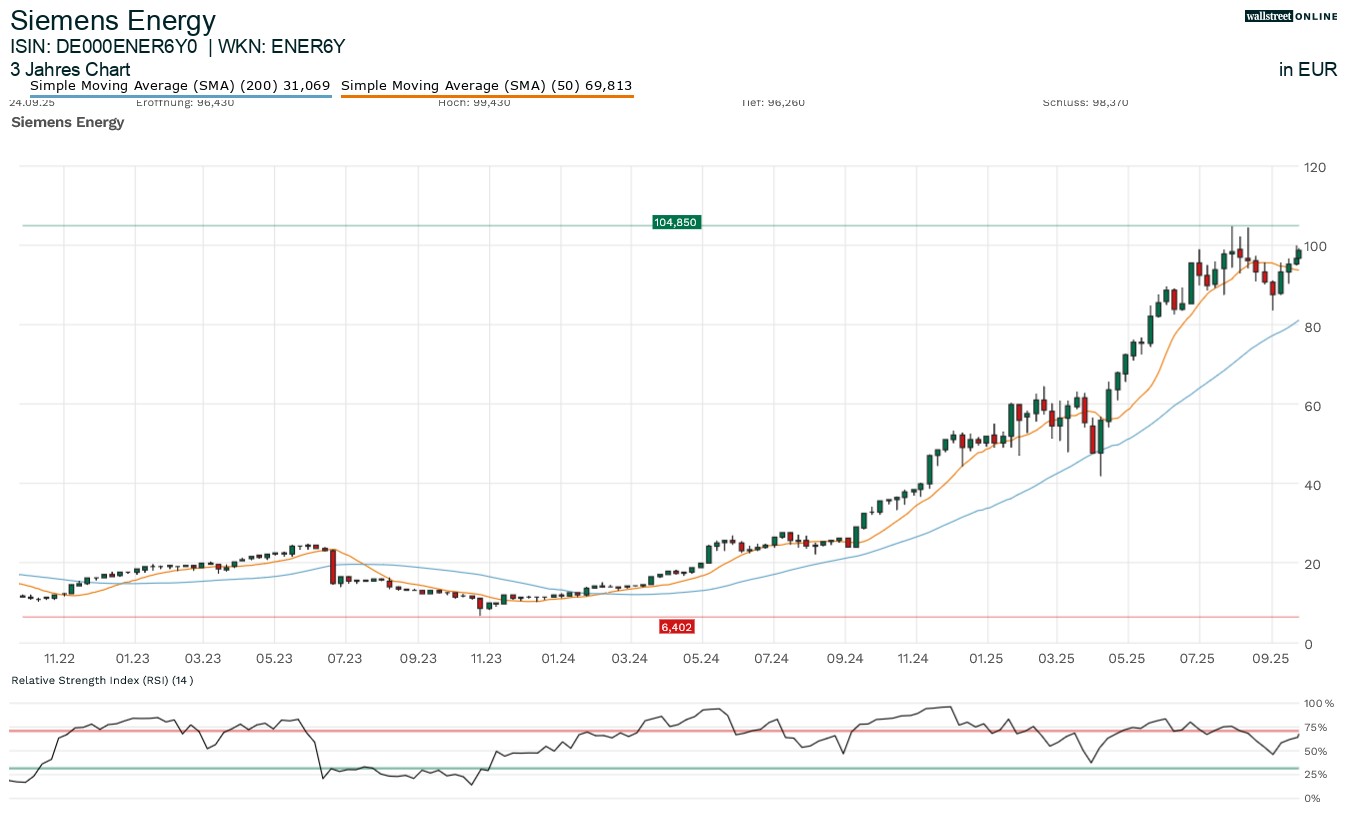The image size is (1349, 831).
Task: Click the 40 price axis label
Action: [x=1314, y=486]
